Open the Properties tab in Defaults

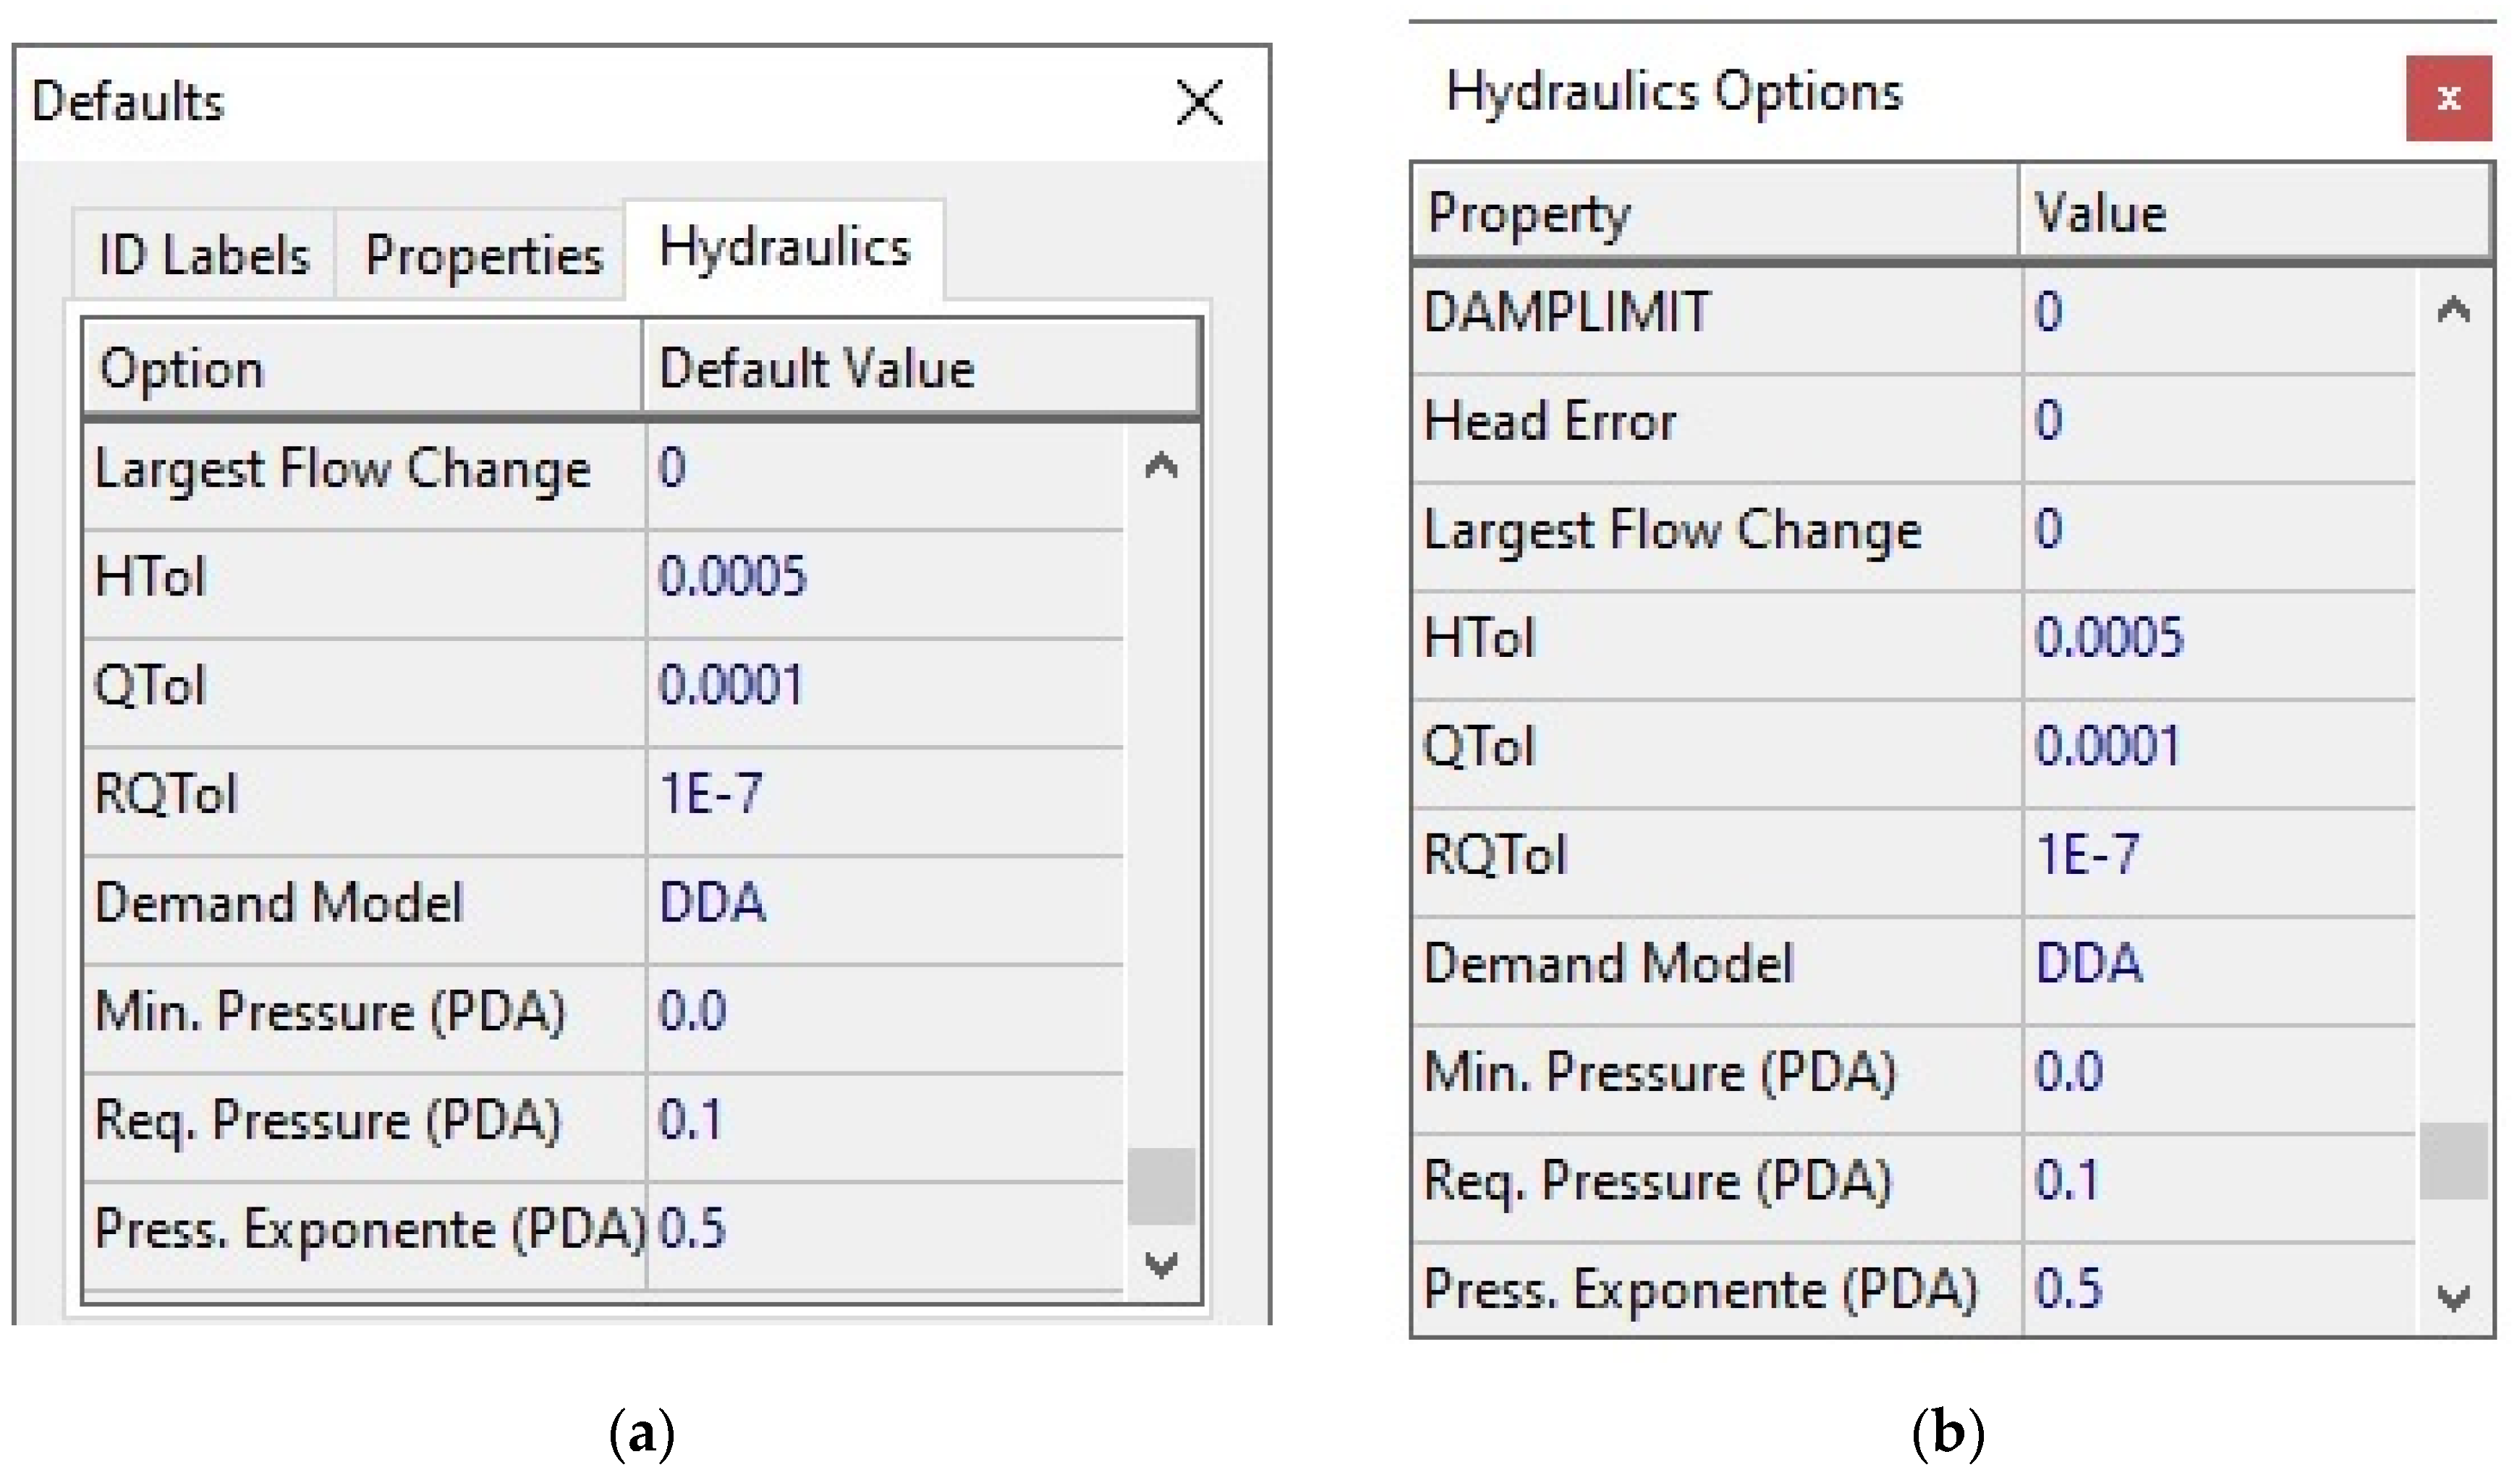(483, 255)
